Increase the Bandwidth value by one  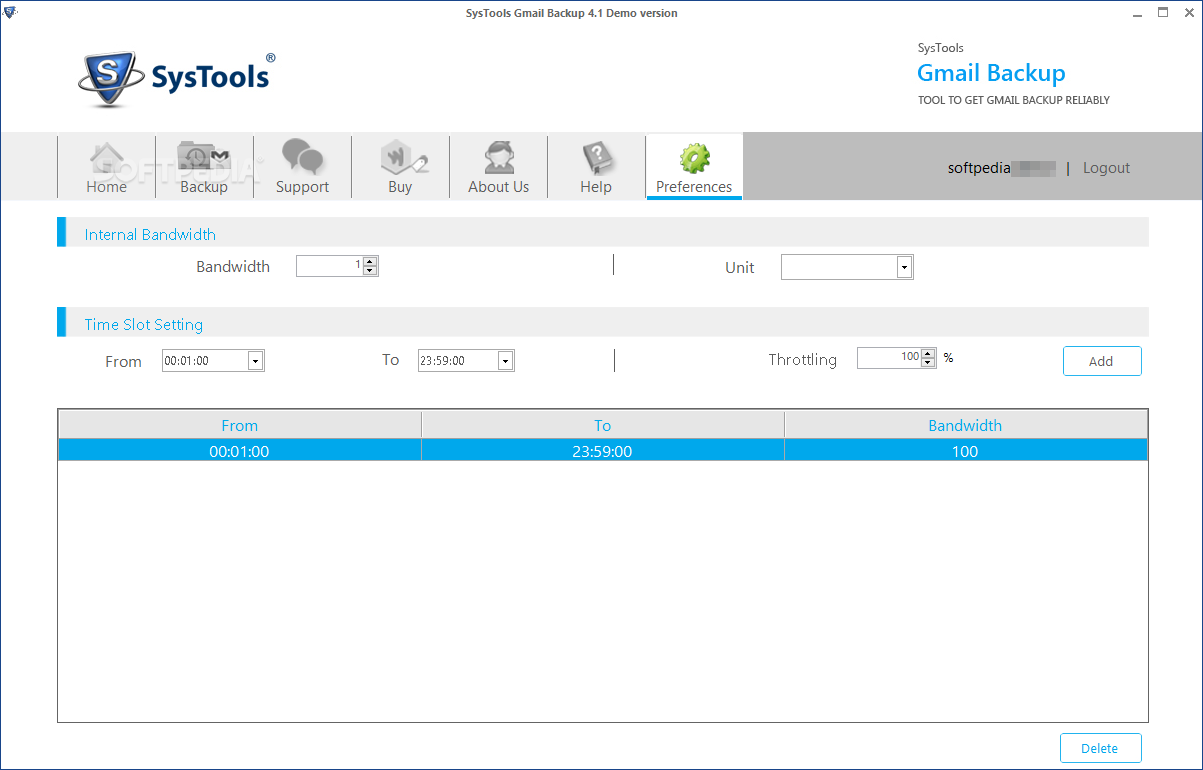tap(370, 262)
